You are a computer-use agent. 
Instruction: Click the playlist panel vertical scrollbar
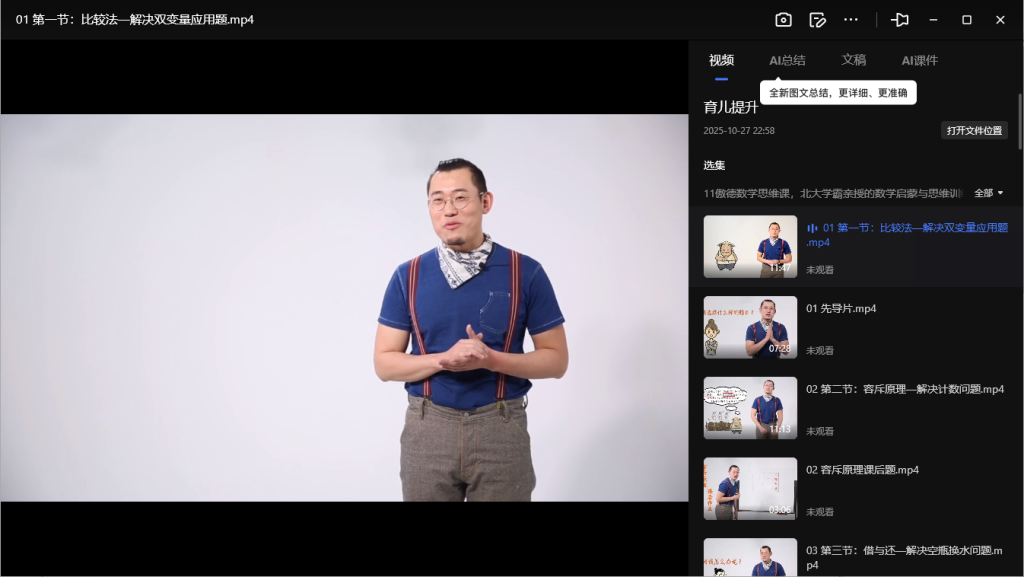(1019, 120)
